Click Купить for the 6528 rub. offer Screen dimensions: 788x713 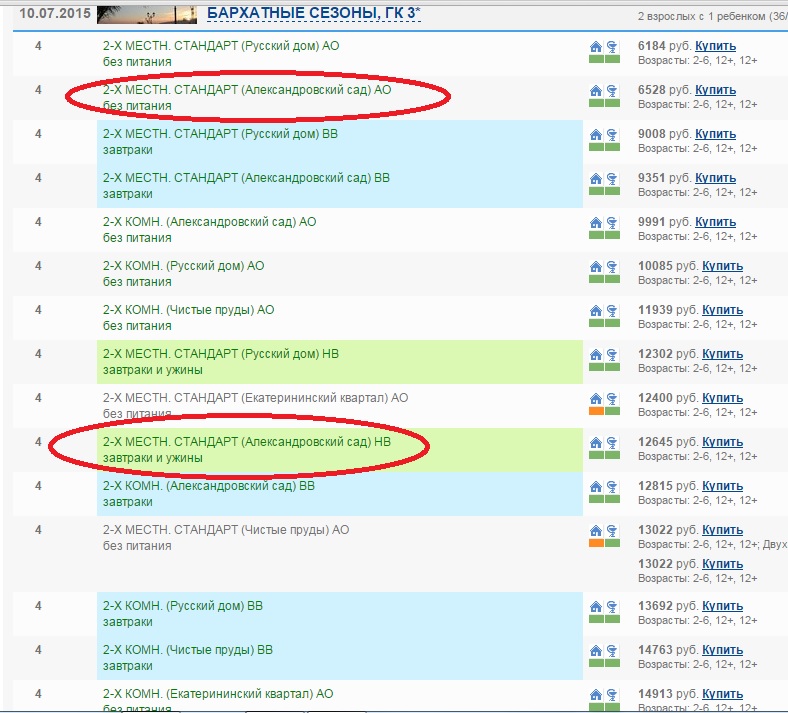[715, 90]
